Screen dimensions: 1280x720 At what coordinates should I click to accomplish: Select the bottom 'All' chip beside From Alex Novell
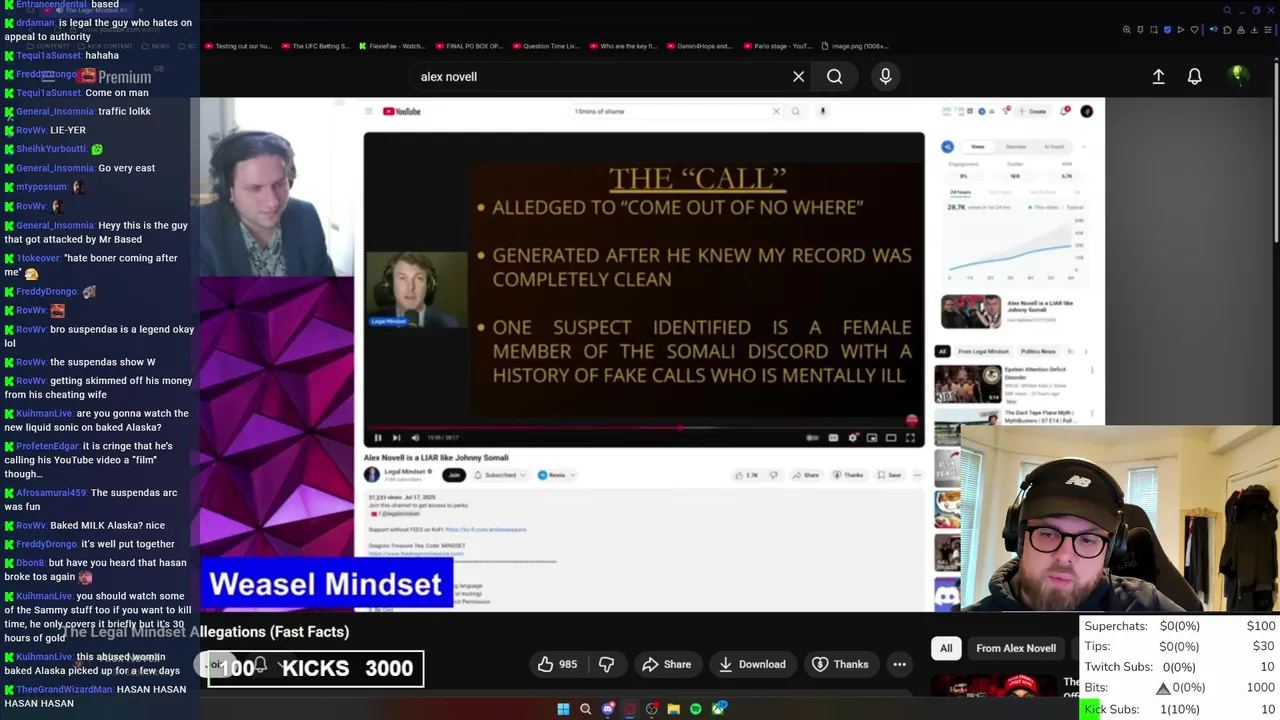(946, 648)
